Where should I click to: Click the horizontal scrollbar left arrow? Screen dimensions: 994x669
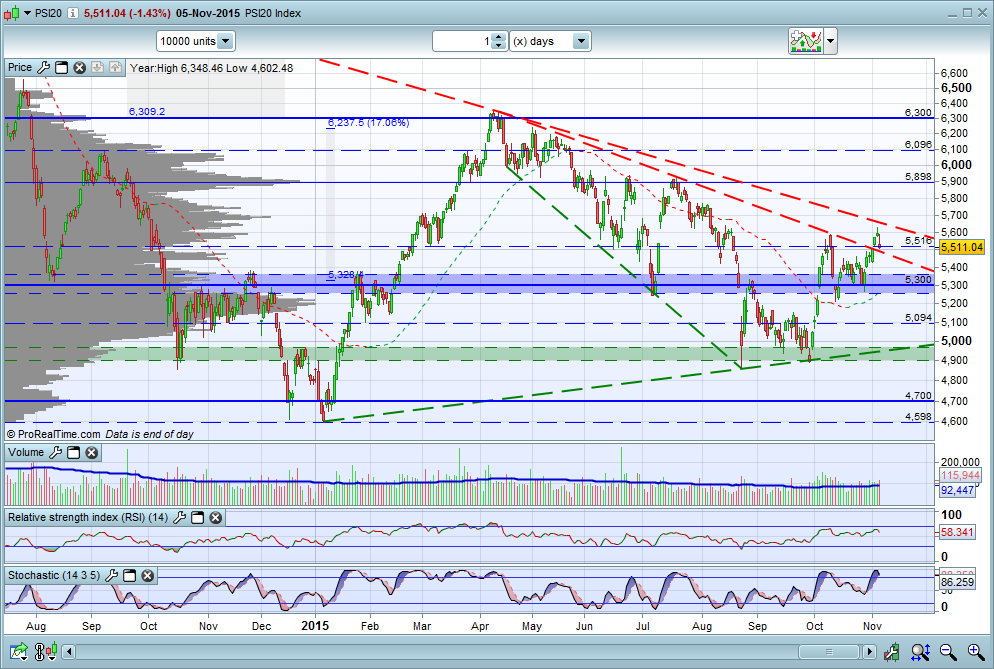point(69,651)
